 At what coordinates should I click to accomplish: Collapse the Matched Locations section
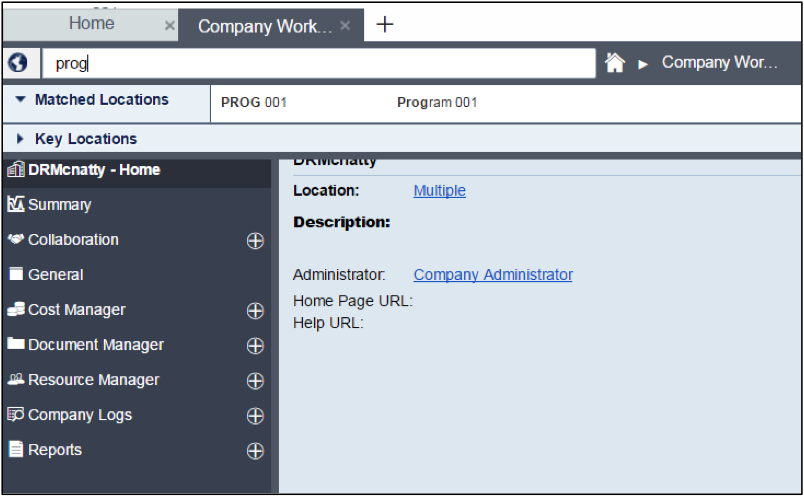pos(20,100)
